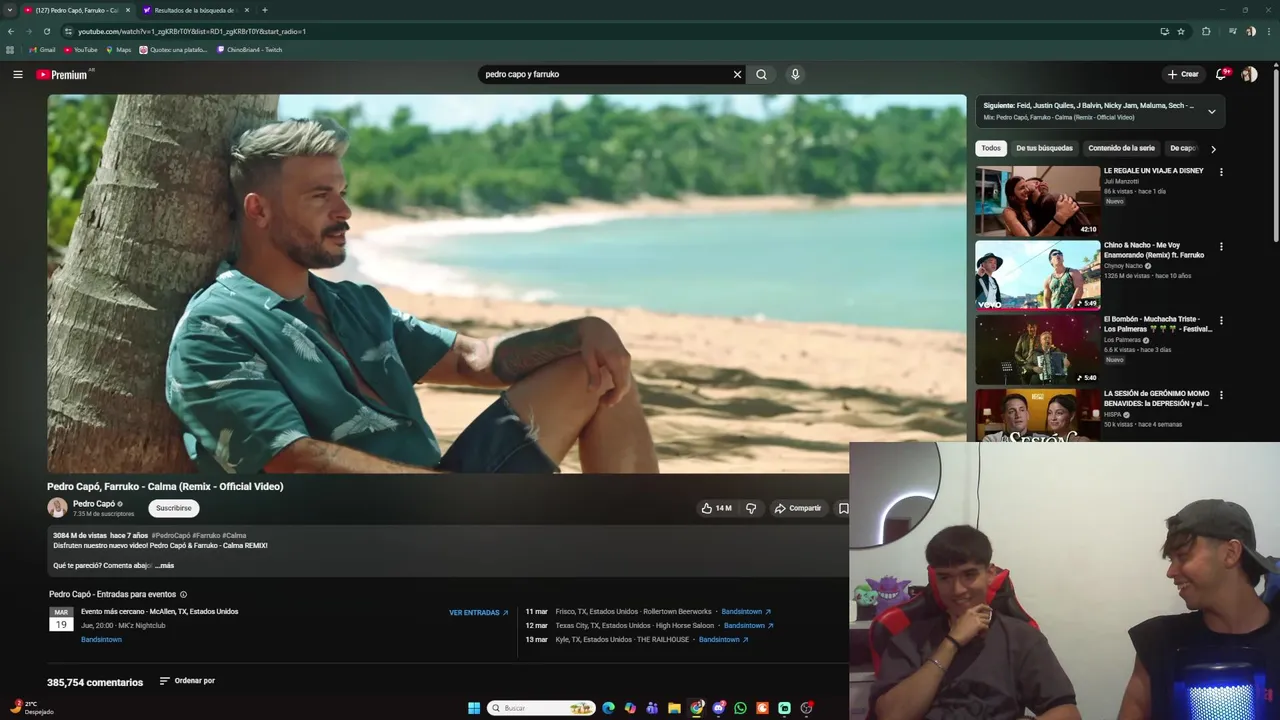This screenshot has height=720, width=1280.
Task: Click the YouTube Premium logo
Action: [62, 74]
